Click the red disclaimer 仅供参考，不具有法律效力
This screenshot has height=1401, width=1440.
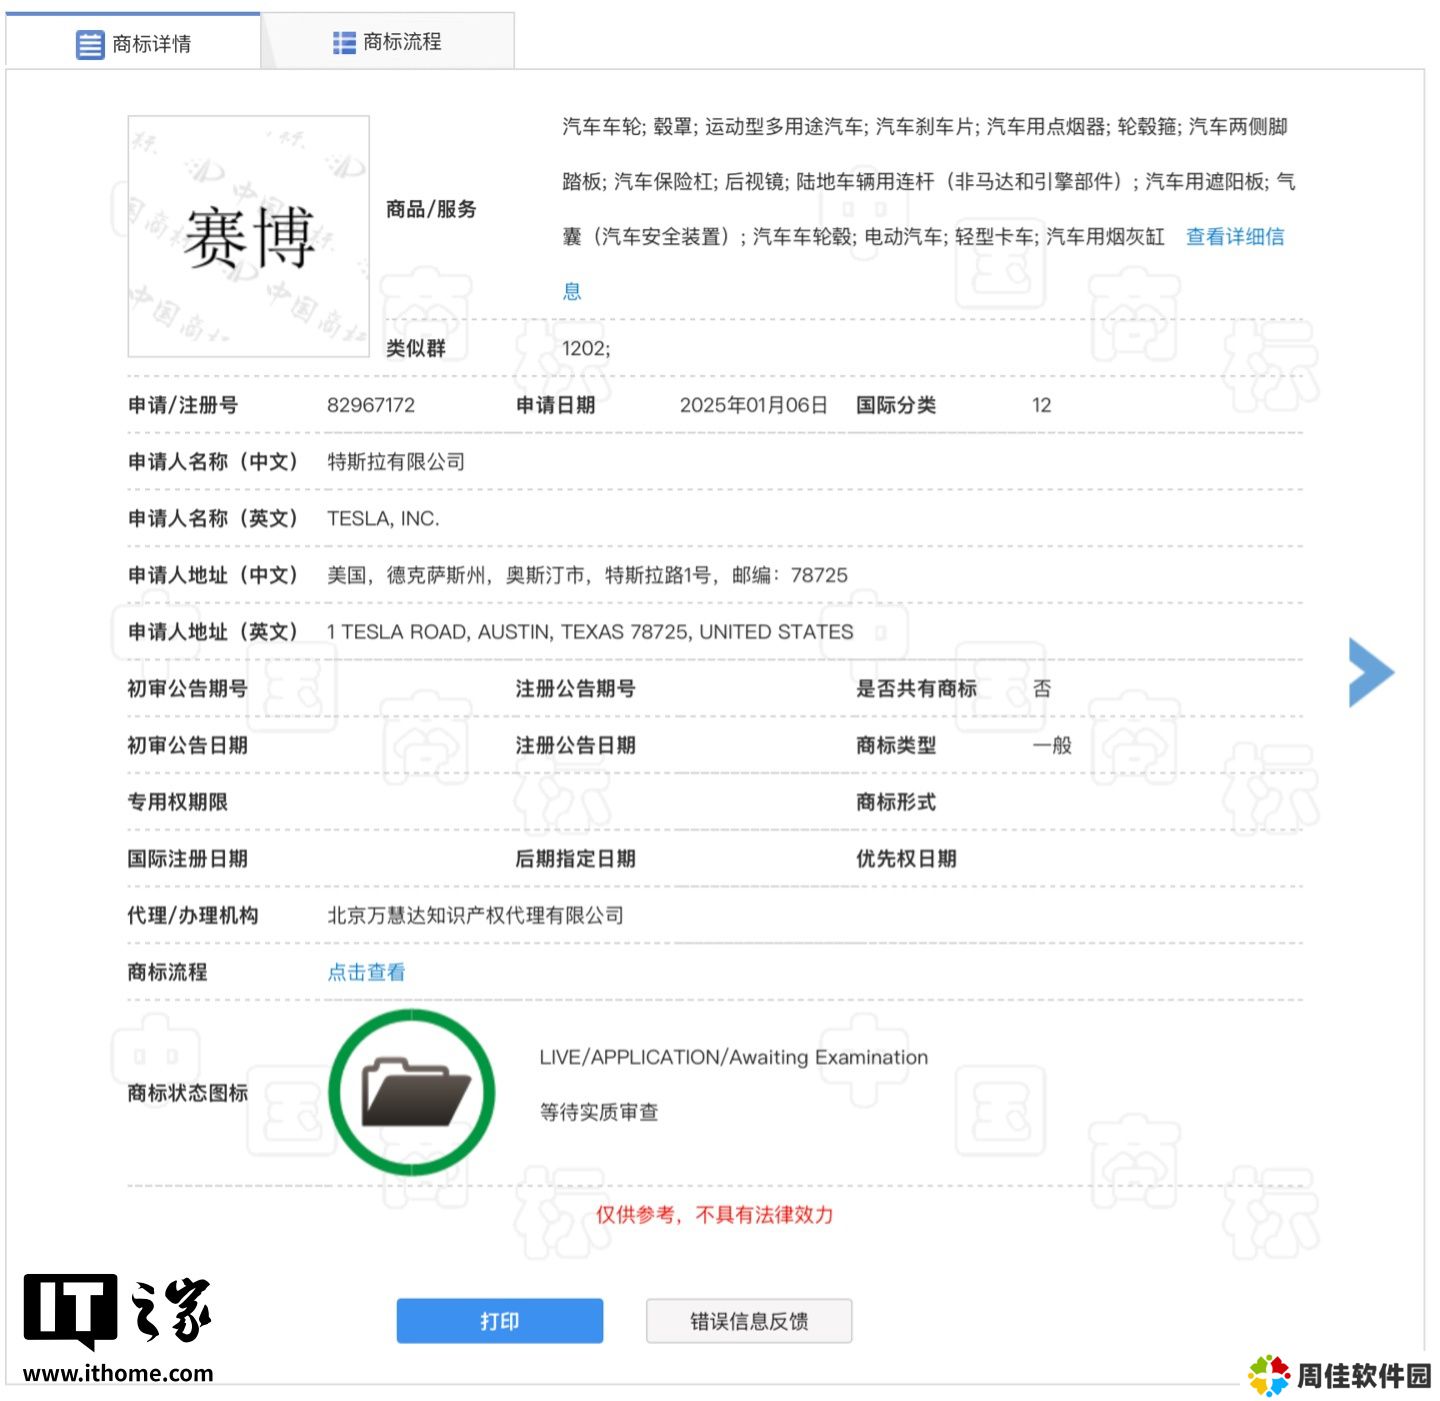point(715,1214)
